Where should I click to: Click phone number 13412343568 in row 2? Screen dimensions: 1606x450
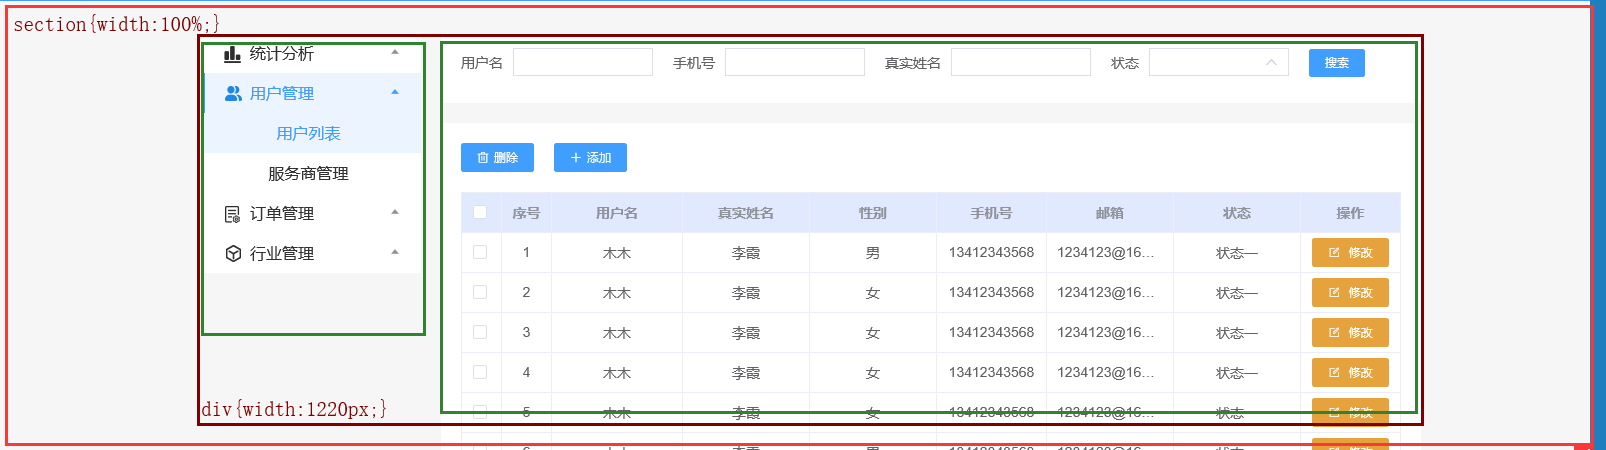(x=991, y=292)
